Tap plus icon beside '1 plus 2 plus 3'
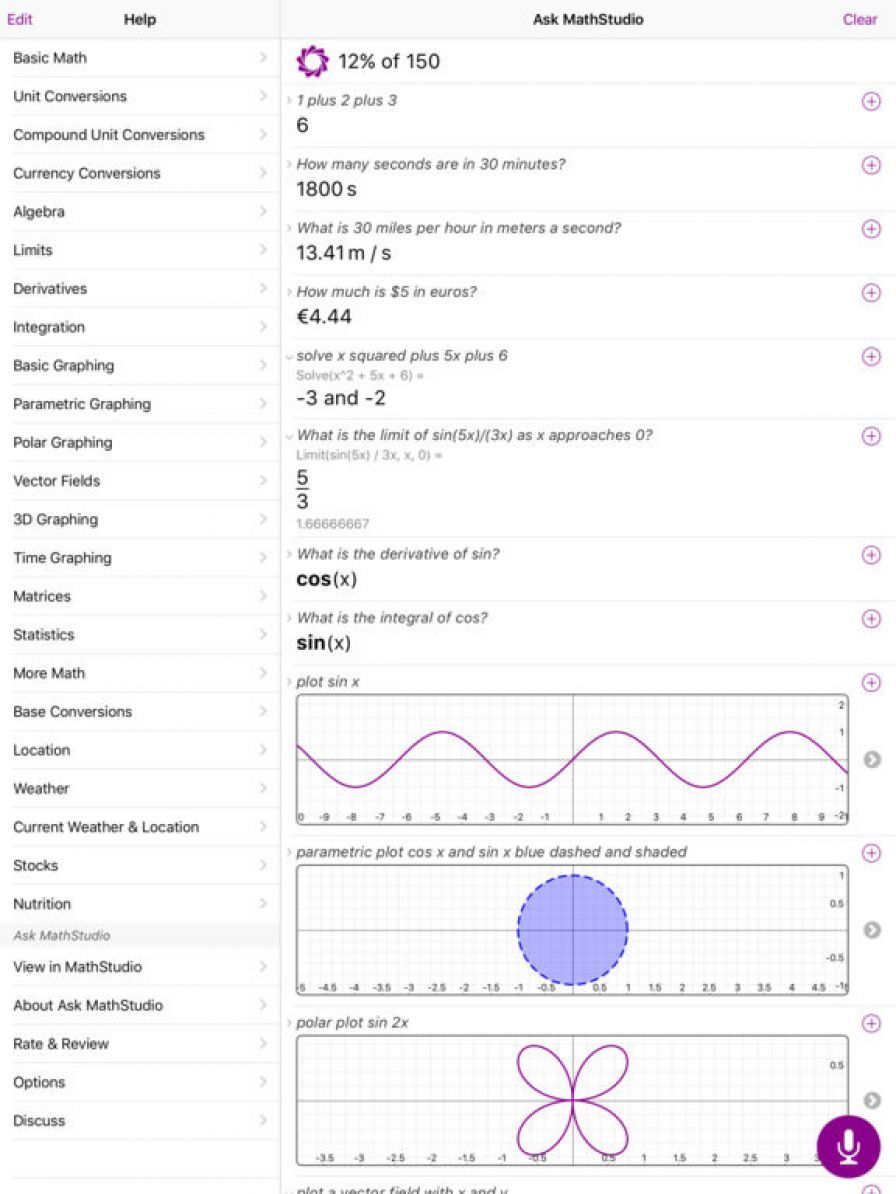Image resolution: width=896 pixels, height=1194 pixels. click(870, 101)
